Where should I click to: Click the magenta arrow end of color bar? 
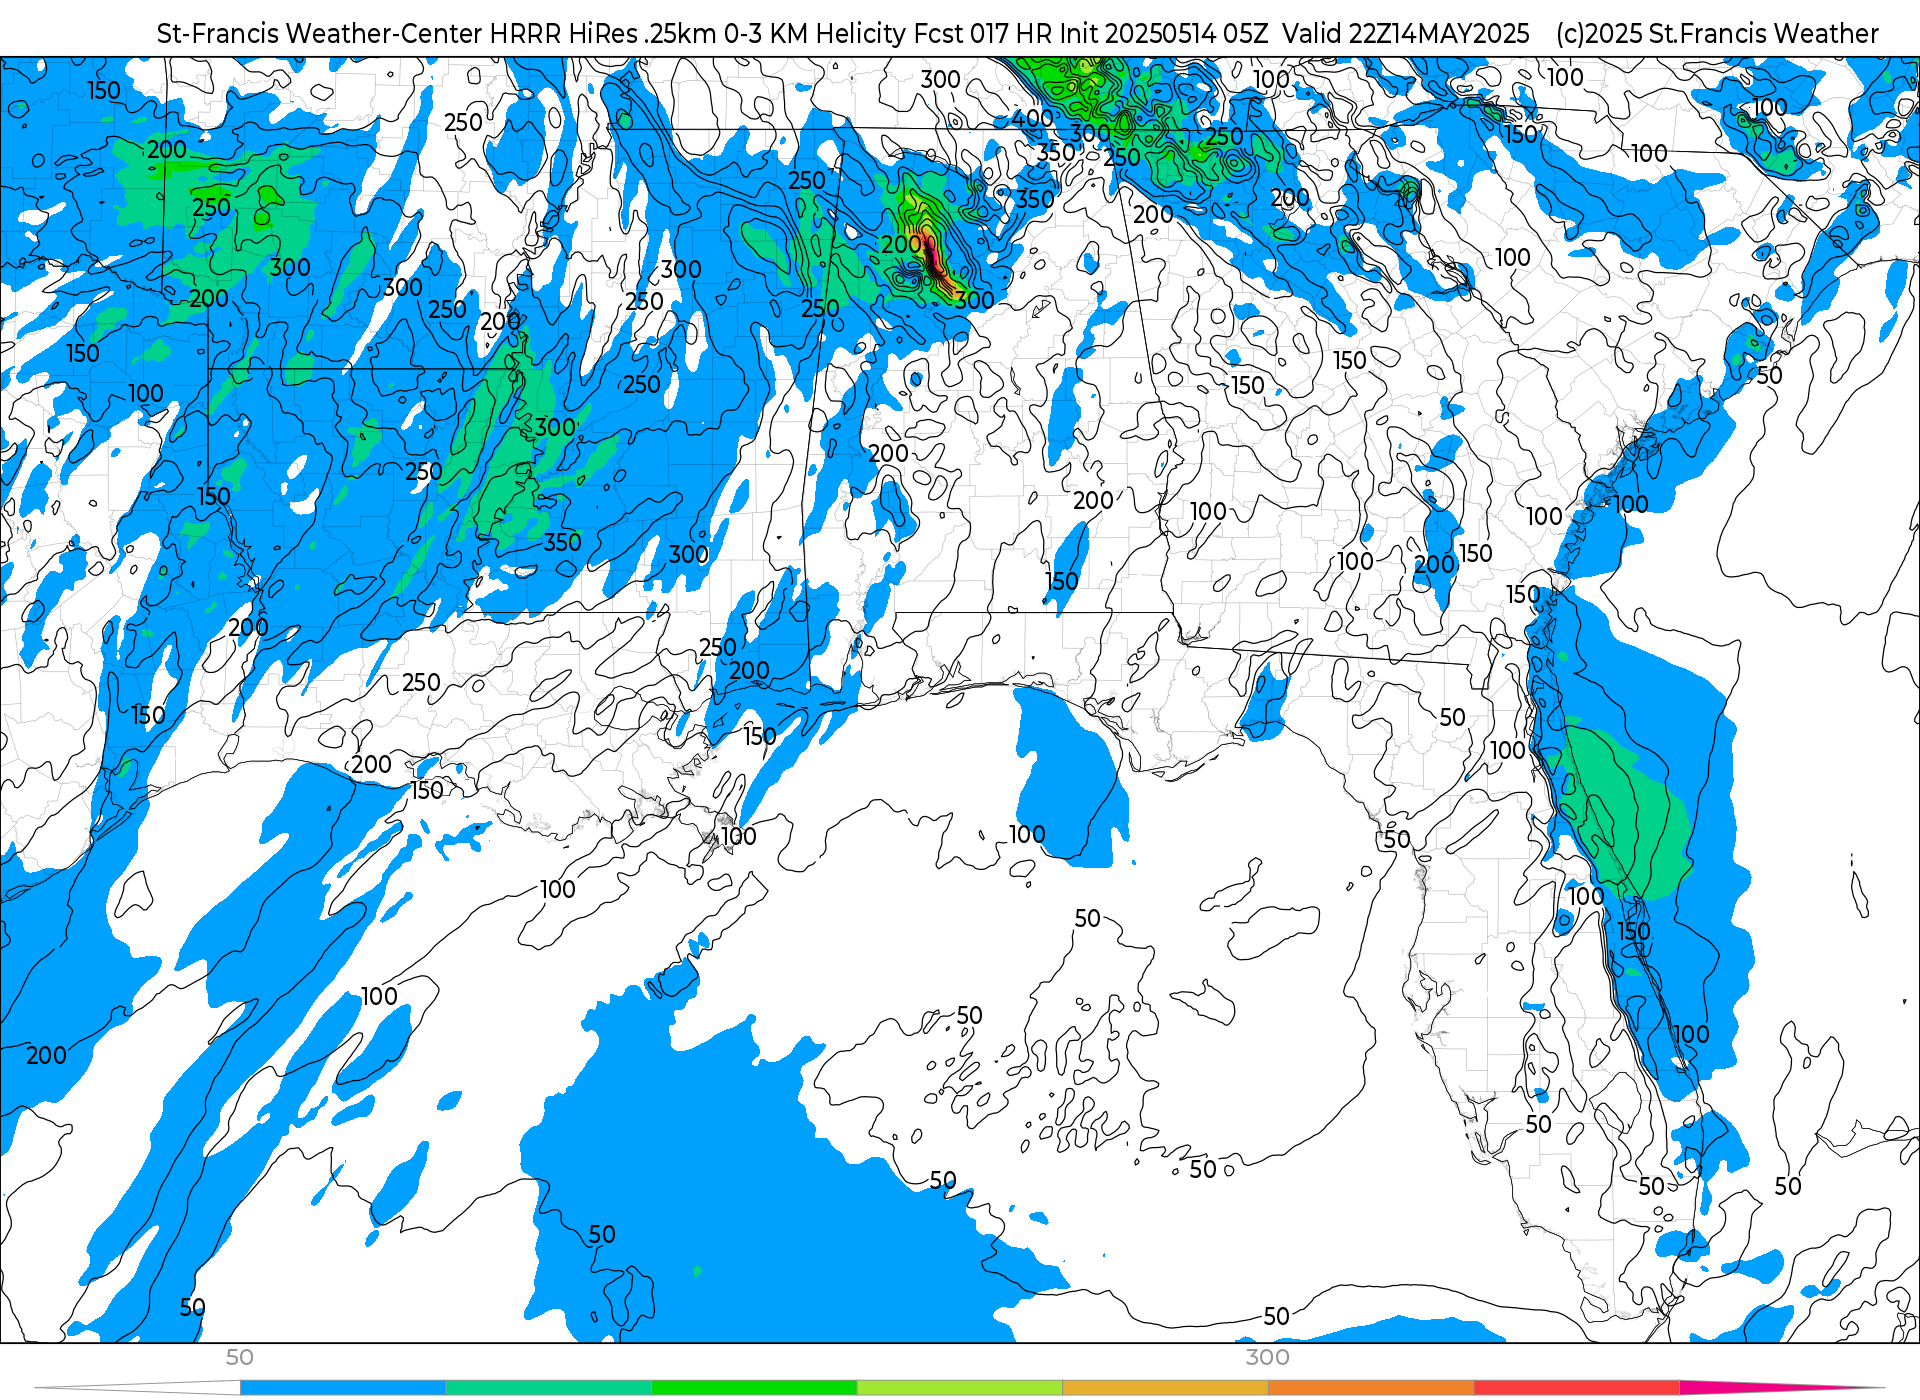(1780, 1387)
